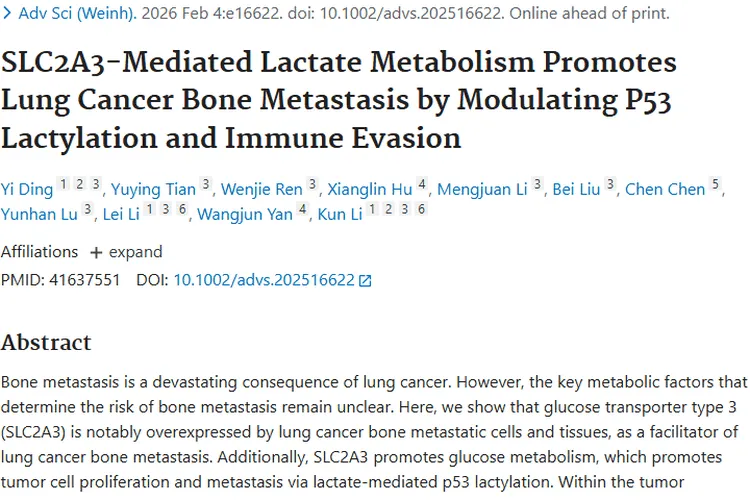Open the DOI link 10.1002/advs.202516622
This screenshot has width=750, height=500.
pyautogui.click(x=264, y=280)
